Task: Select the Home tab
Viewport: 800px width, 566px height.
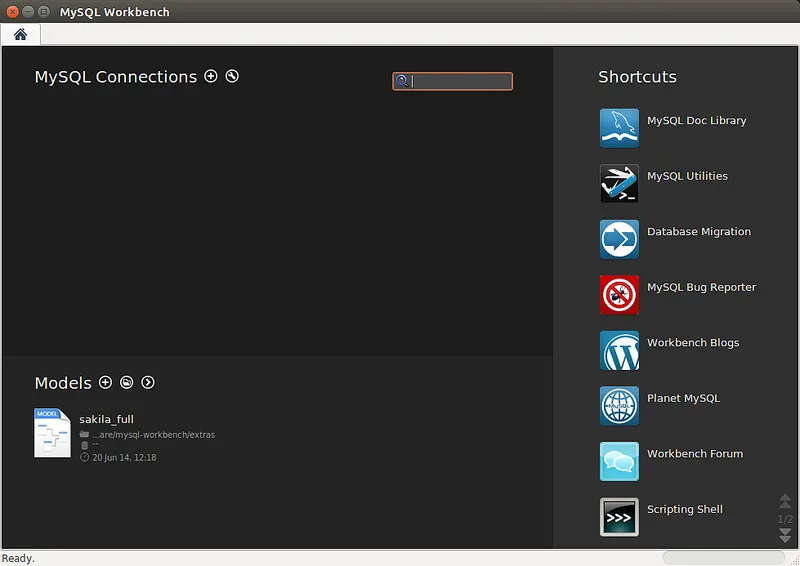Action: coord(20,34)
